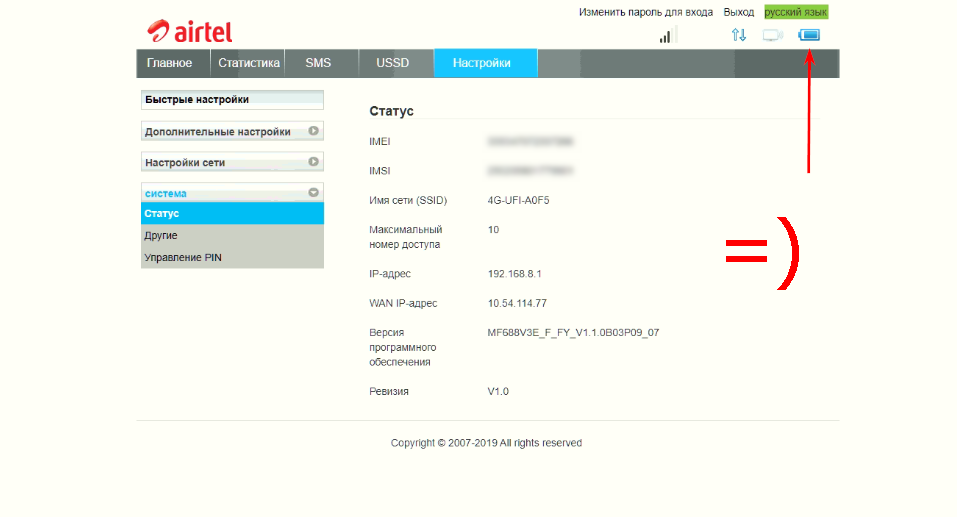Open Другие in system menu
Screen dimensions: 957x517
pos(232,235)
